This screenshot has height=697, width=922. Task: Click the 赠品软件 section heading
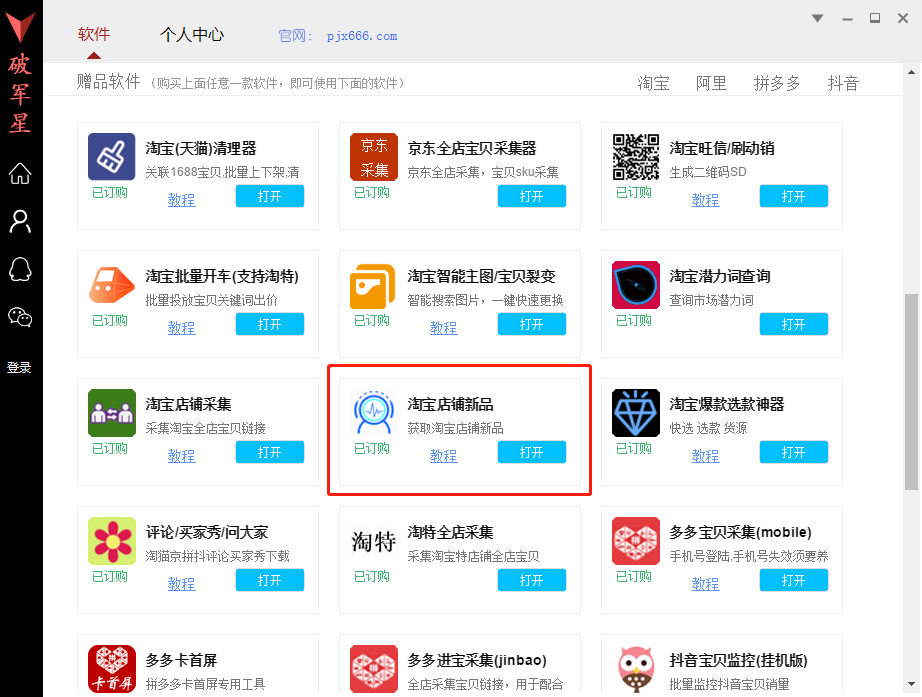click(108, 82)
